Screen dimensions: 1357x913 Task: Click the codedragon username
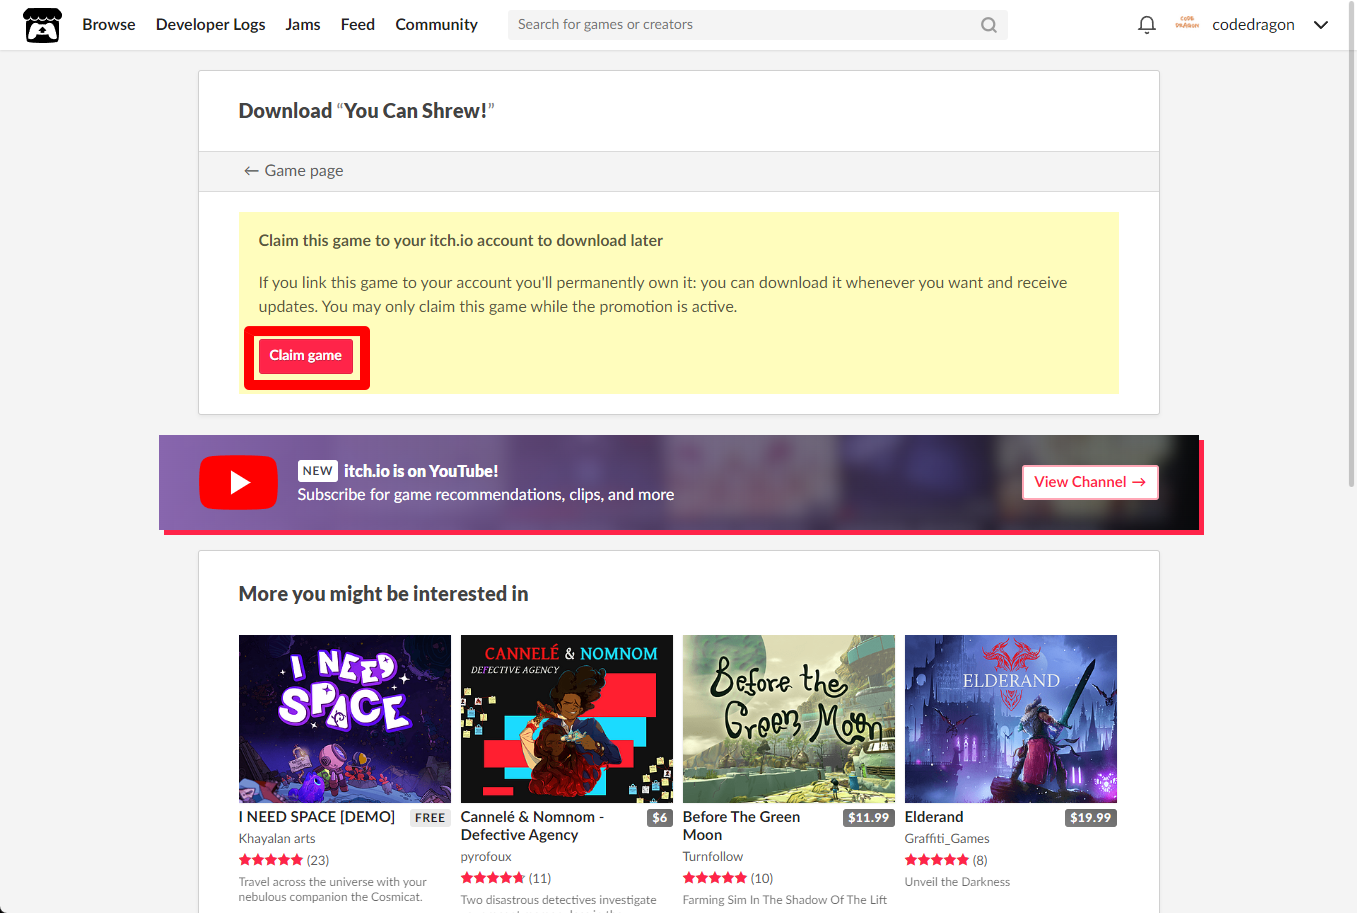pos(1253,25)
